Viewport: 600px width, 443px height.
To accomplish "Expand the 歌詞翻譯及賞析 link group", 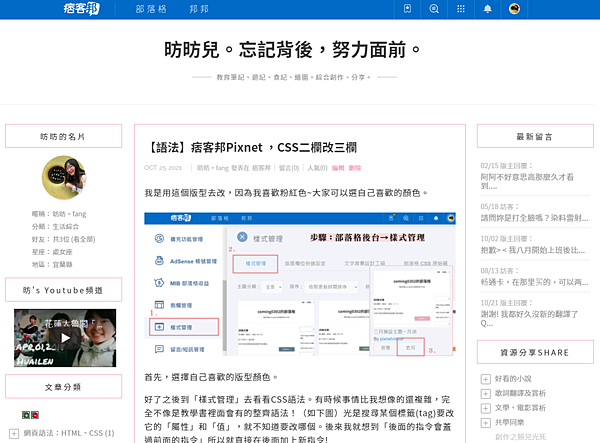I will coord(485,394).
